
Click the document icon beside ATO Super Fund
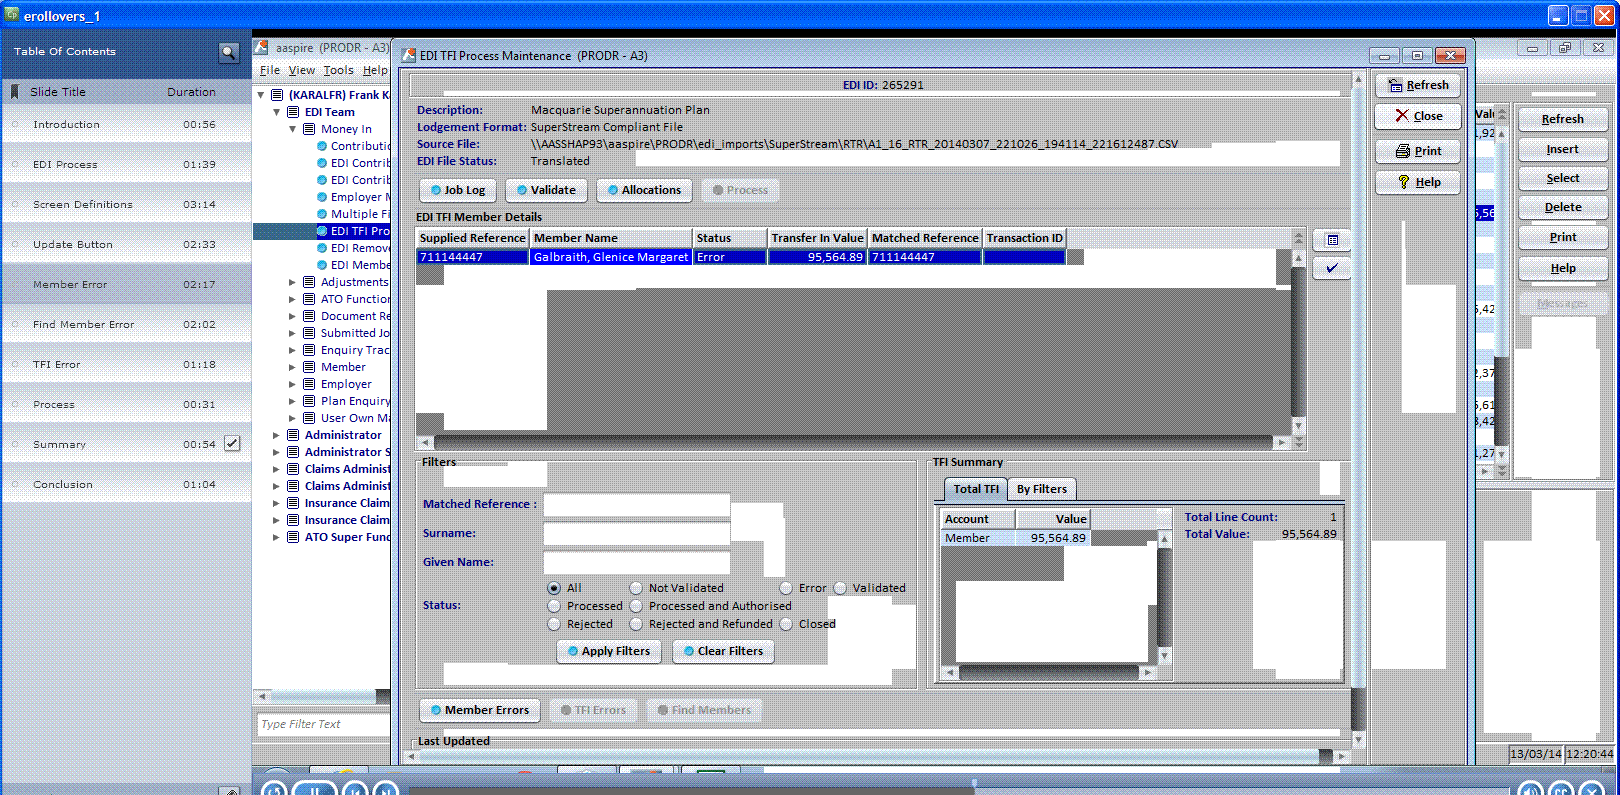[293, 537]
